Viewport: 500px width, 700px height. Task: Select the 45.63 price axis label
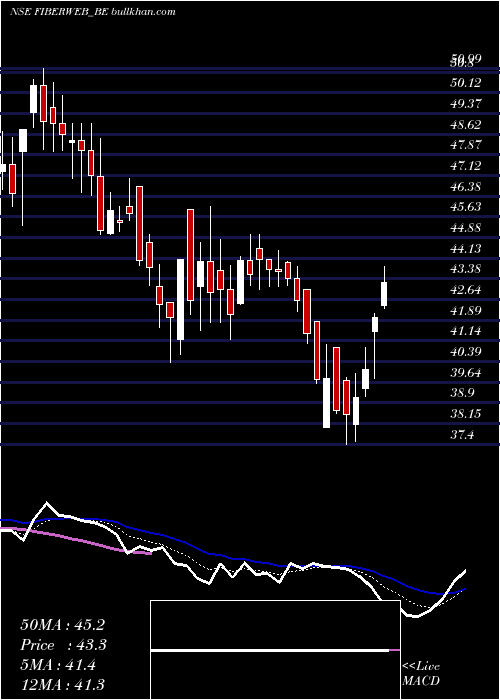coord(466,207)
